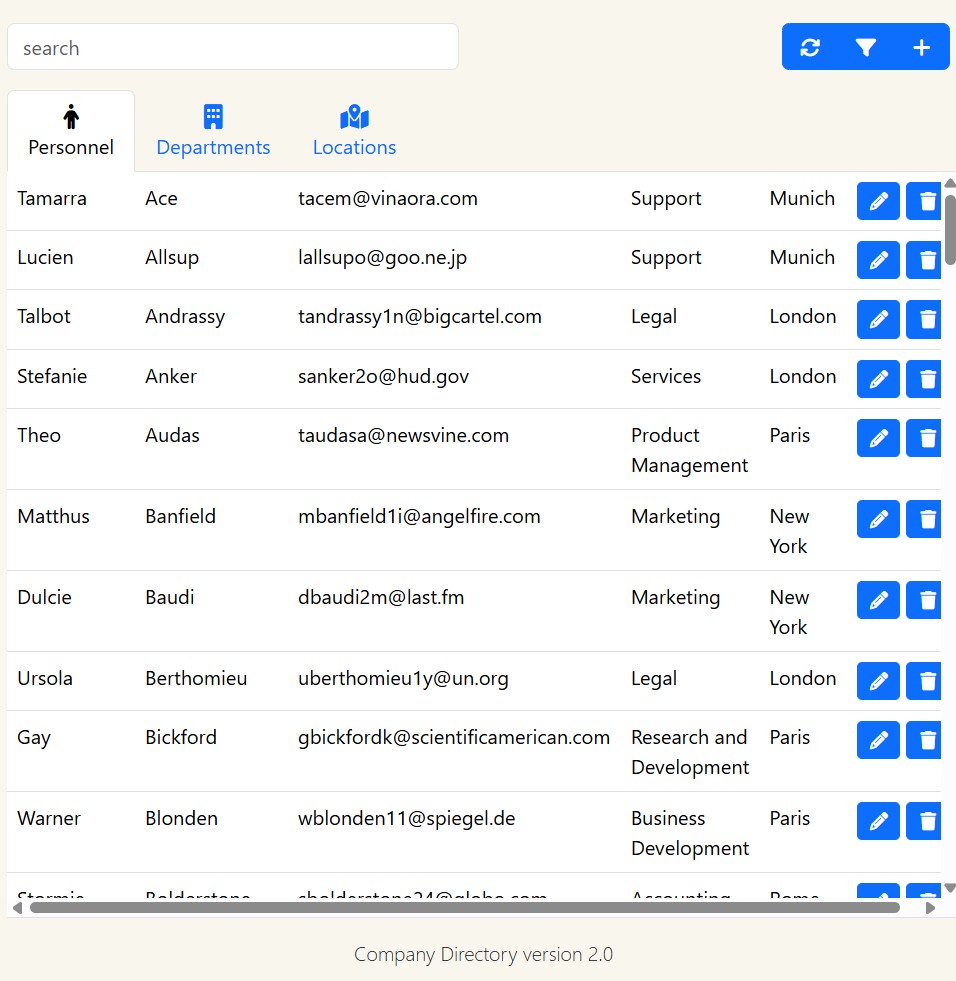Viewport: 956px width, 981px height.
Task: Delete Warner Blonden's entry
Action: (925, 821)
